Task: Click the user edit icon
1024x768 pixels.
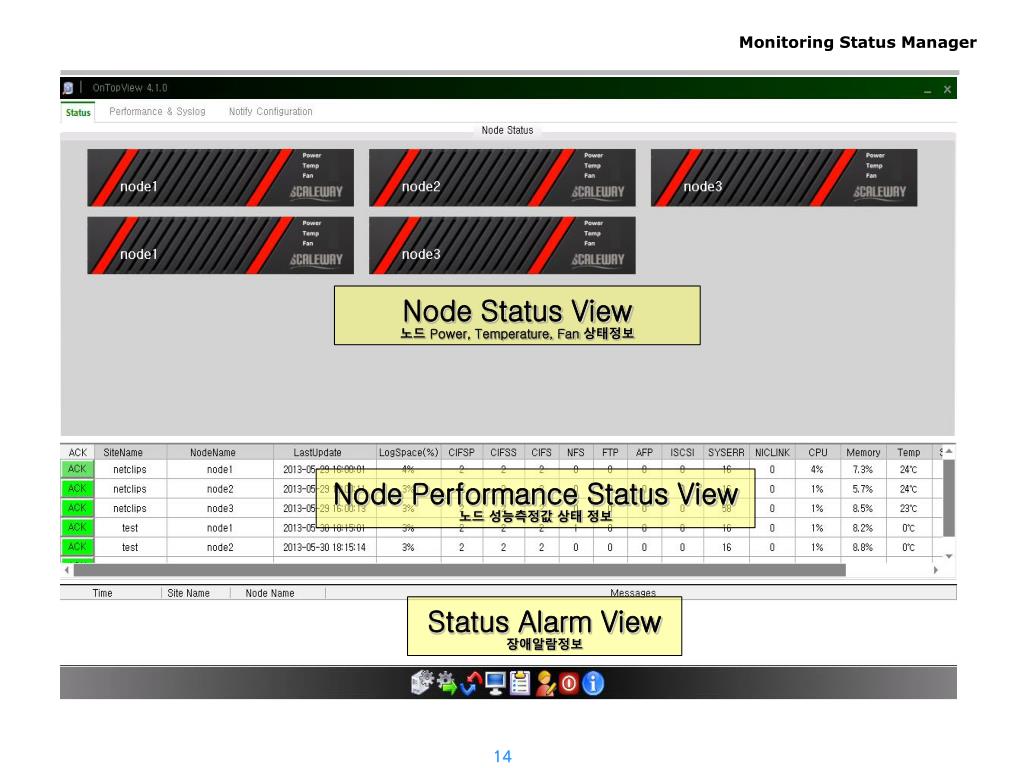Action: pos(545,684)
